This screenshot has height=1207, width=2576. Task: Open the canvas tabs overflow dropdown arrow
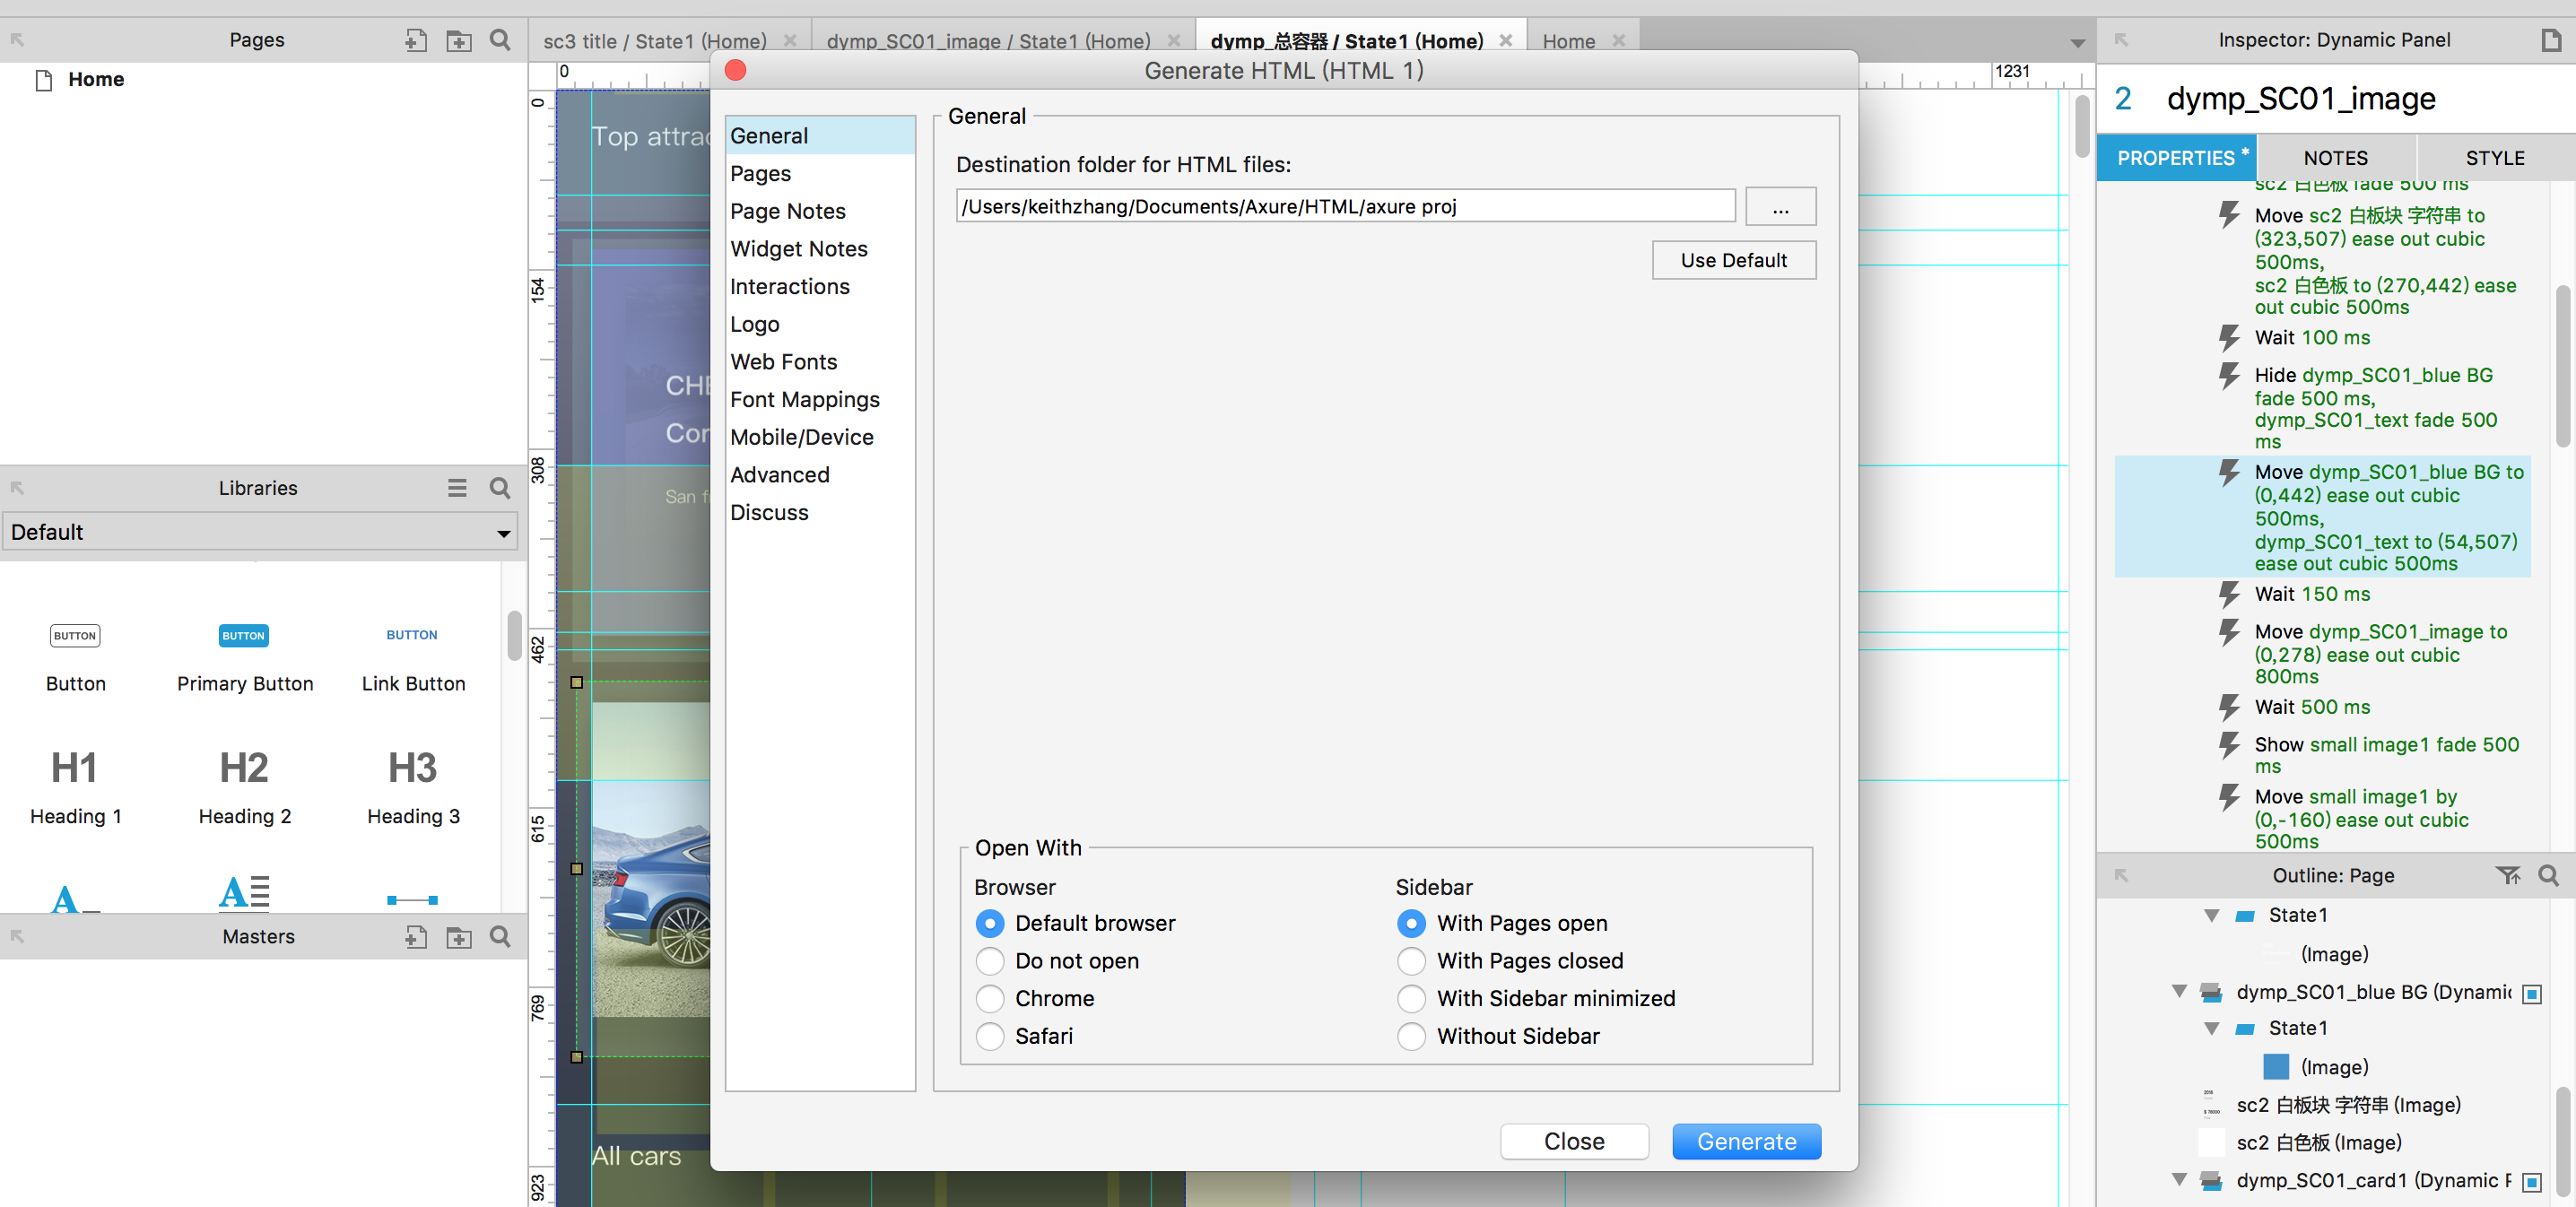click(x=2077, y=43)
